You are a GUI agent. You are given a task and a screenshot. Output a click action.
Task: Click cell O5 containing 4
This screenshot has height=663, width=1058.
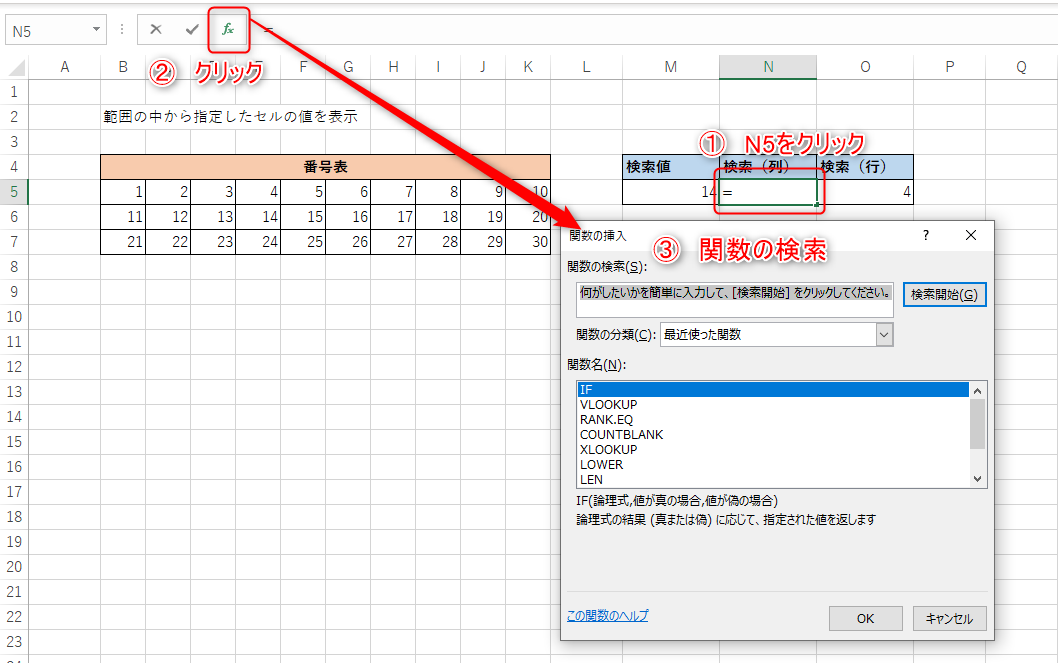865,192
